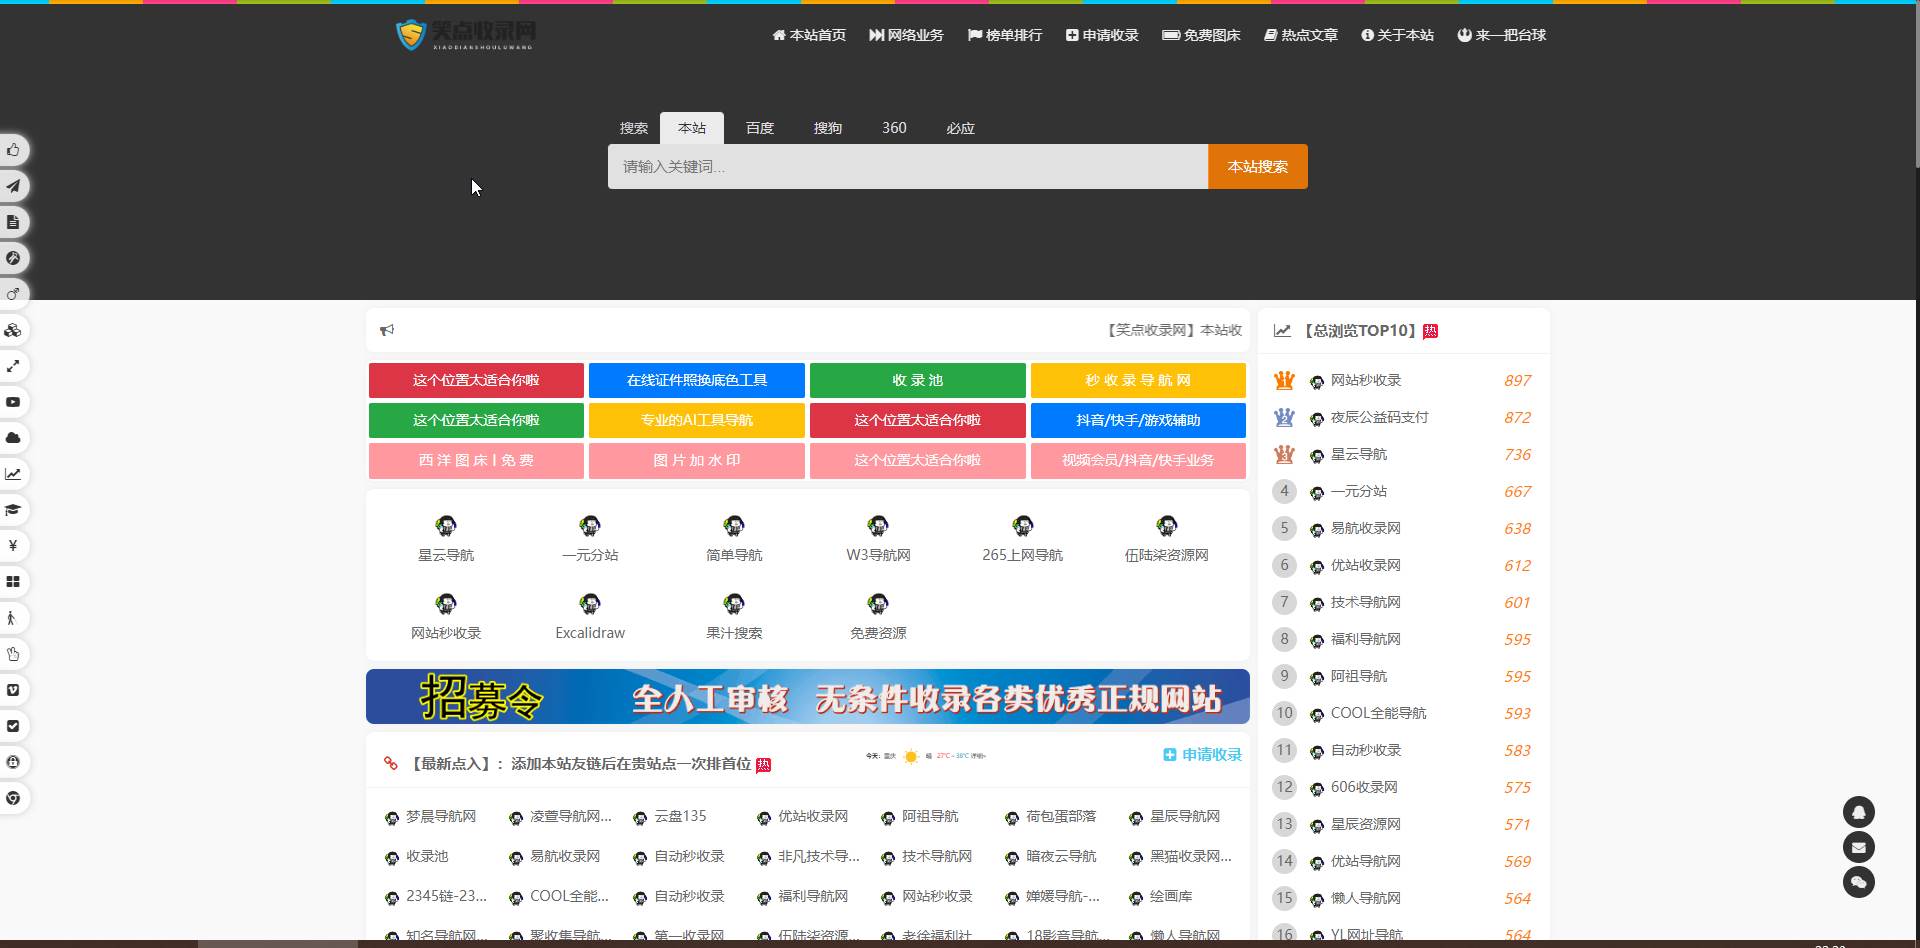Viewport: 1920px width, 948px height.
Task: Click the cloud sidebar icon
Action: tap(13, 438)
